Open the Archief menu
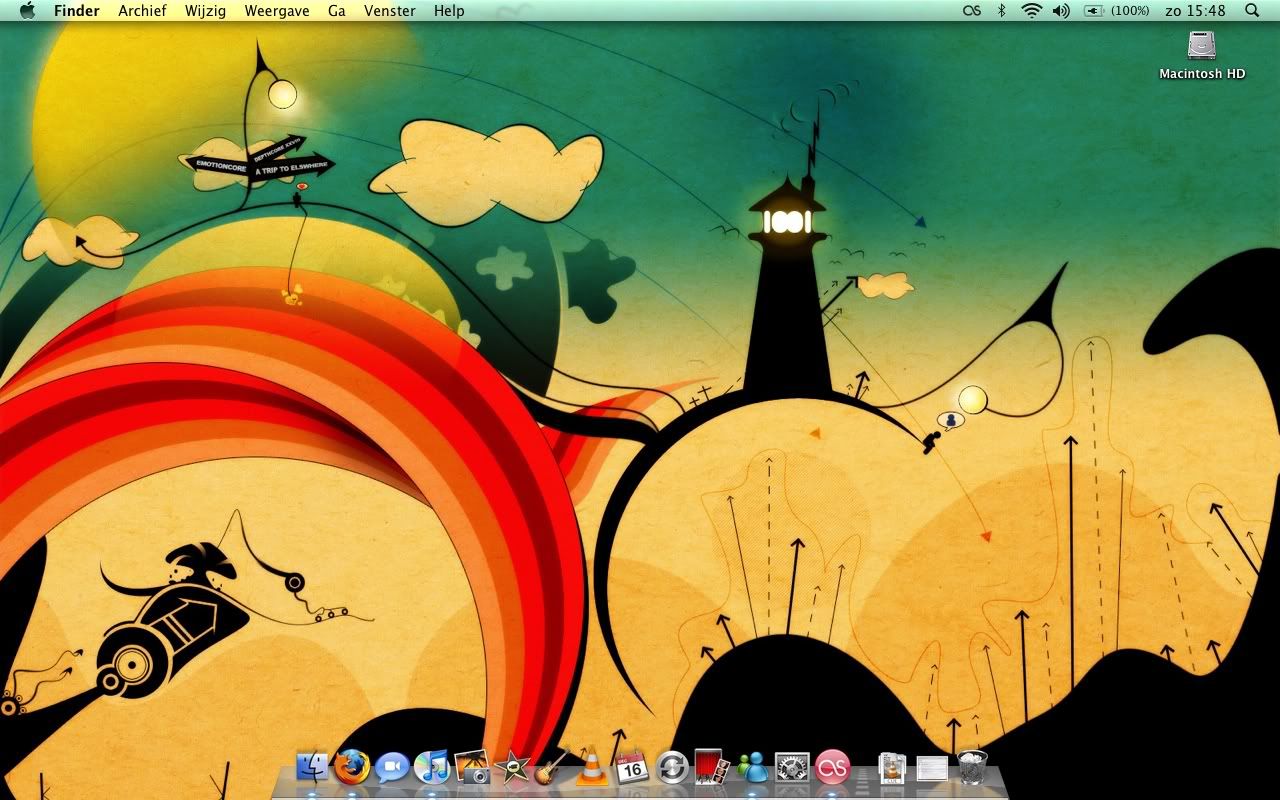 click(x=142, y=11)
